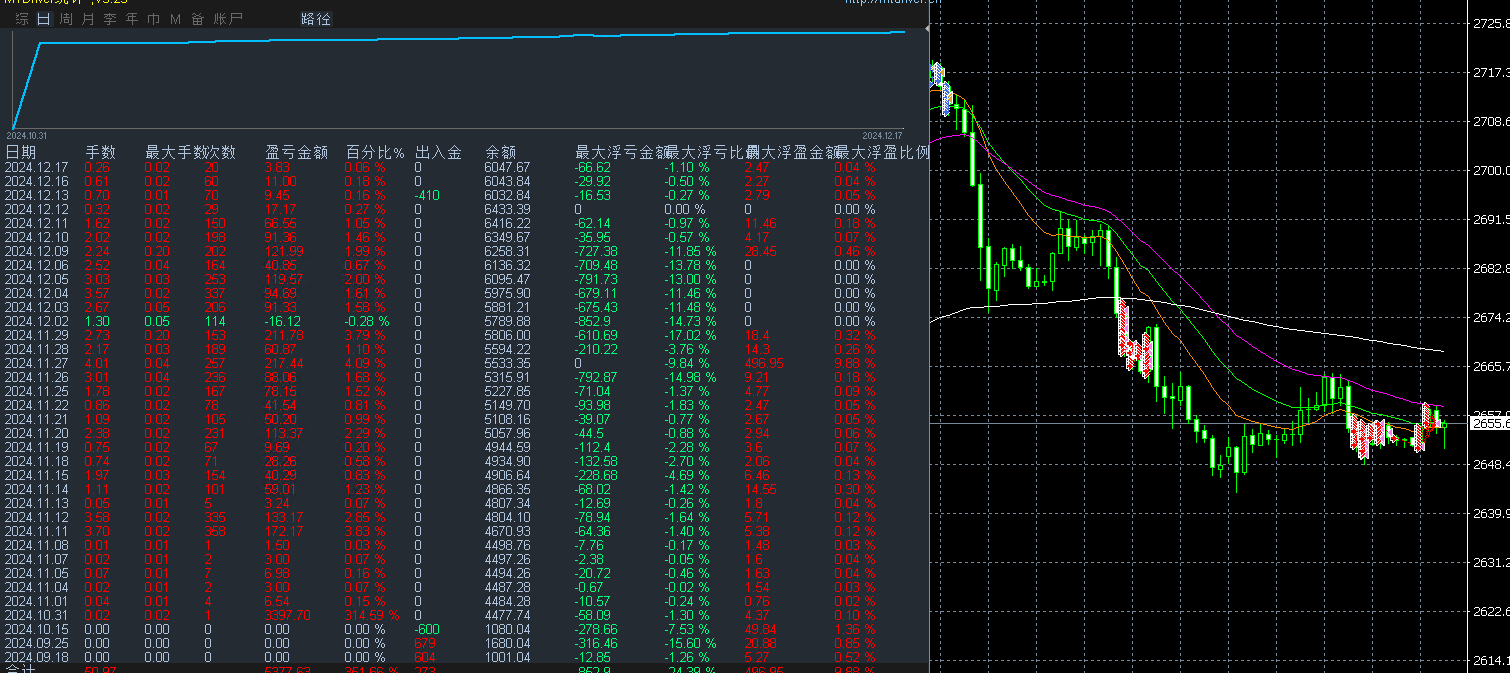Click the 余额 column header
1510x673 pixels.
coord(501,152)
